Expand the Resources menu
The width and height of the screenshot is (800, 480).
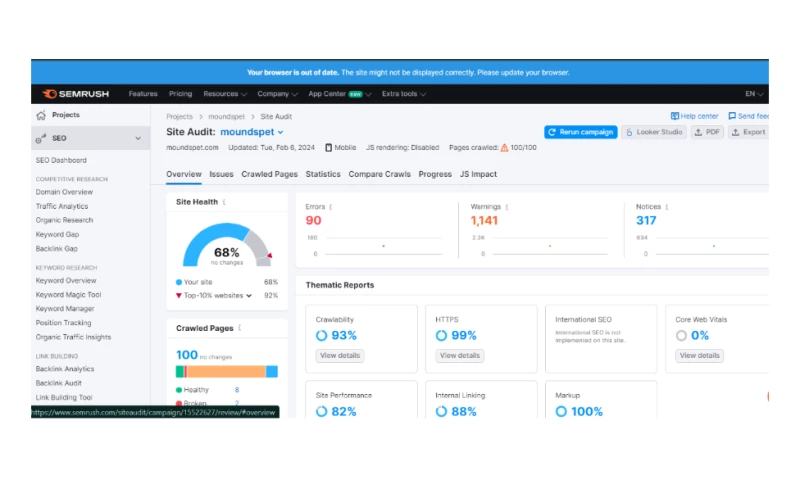(225, 94)
